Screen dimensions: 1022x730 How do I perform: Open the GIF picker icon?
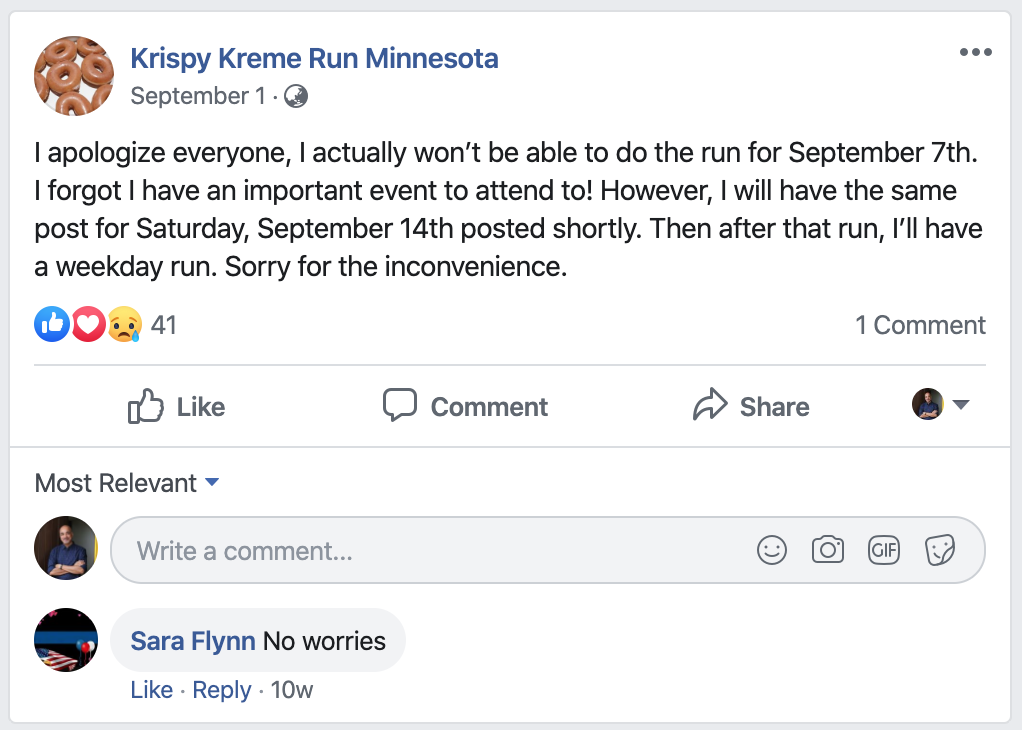coord(884,550)
